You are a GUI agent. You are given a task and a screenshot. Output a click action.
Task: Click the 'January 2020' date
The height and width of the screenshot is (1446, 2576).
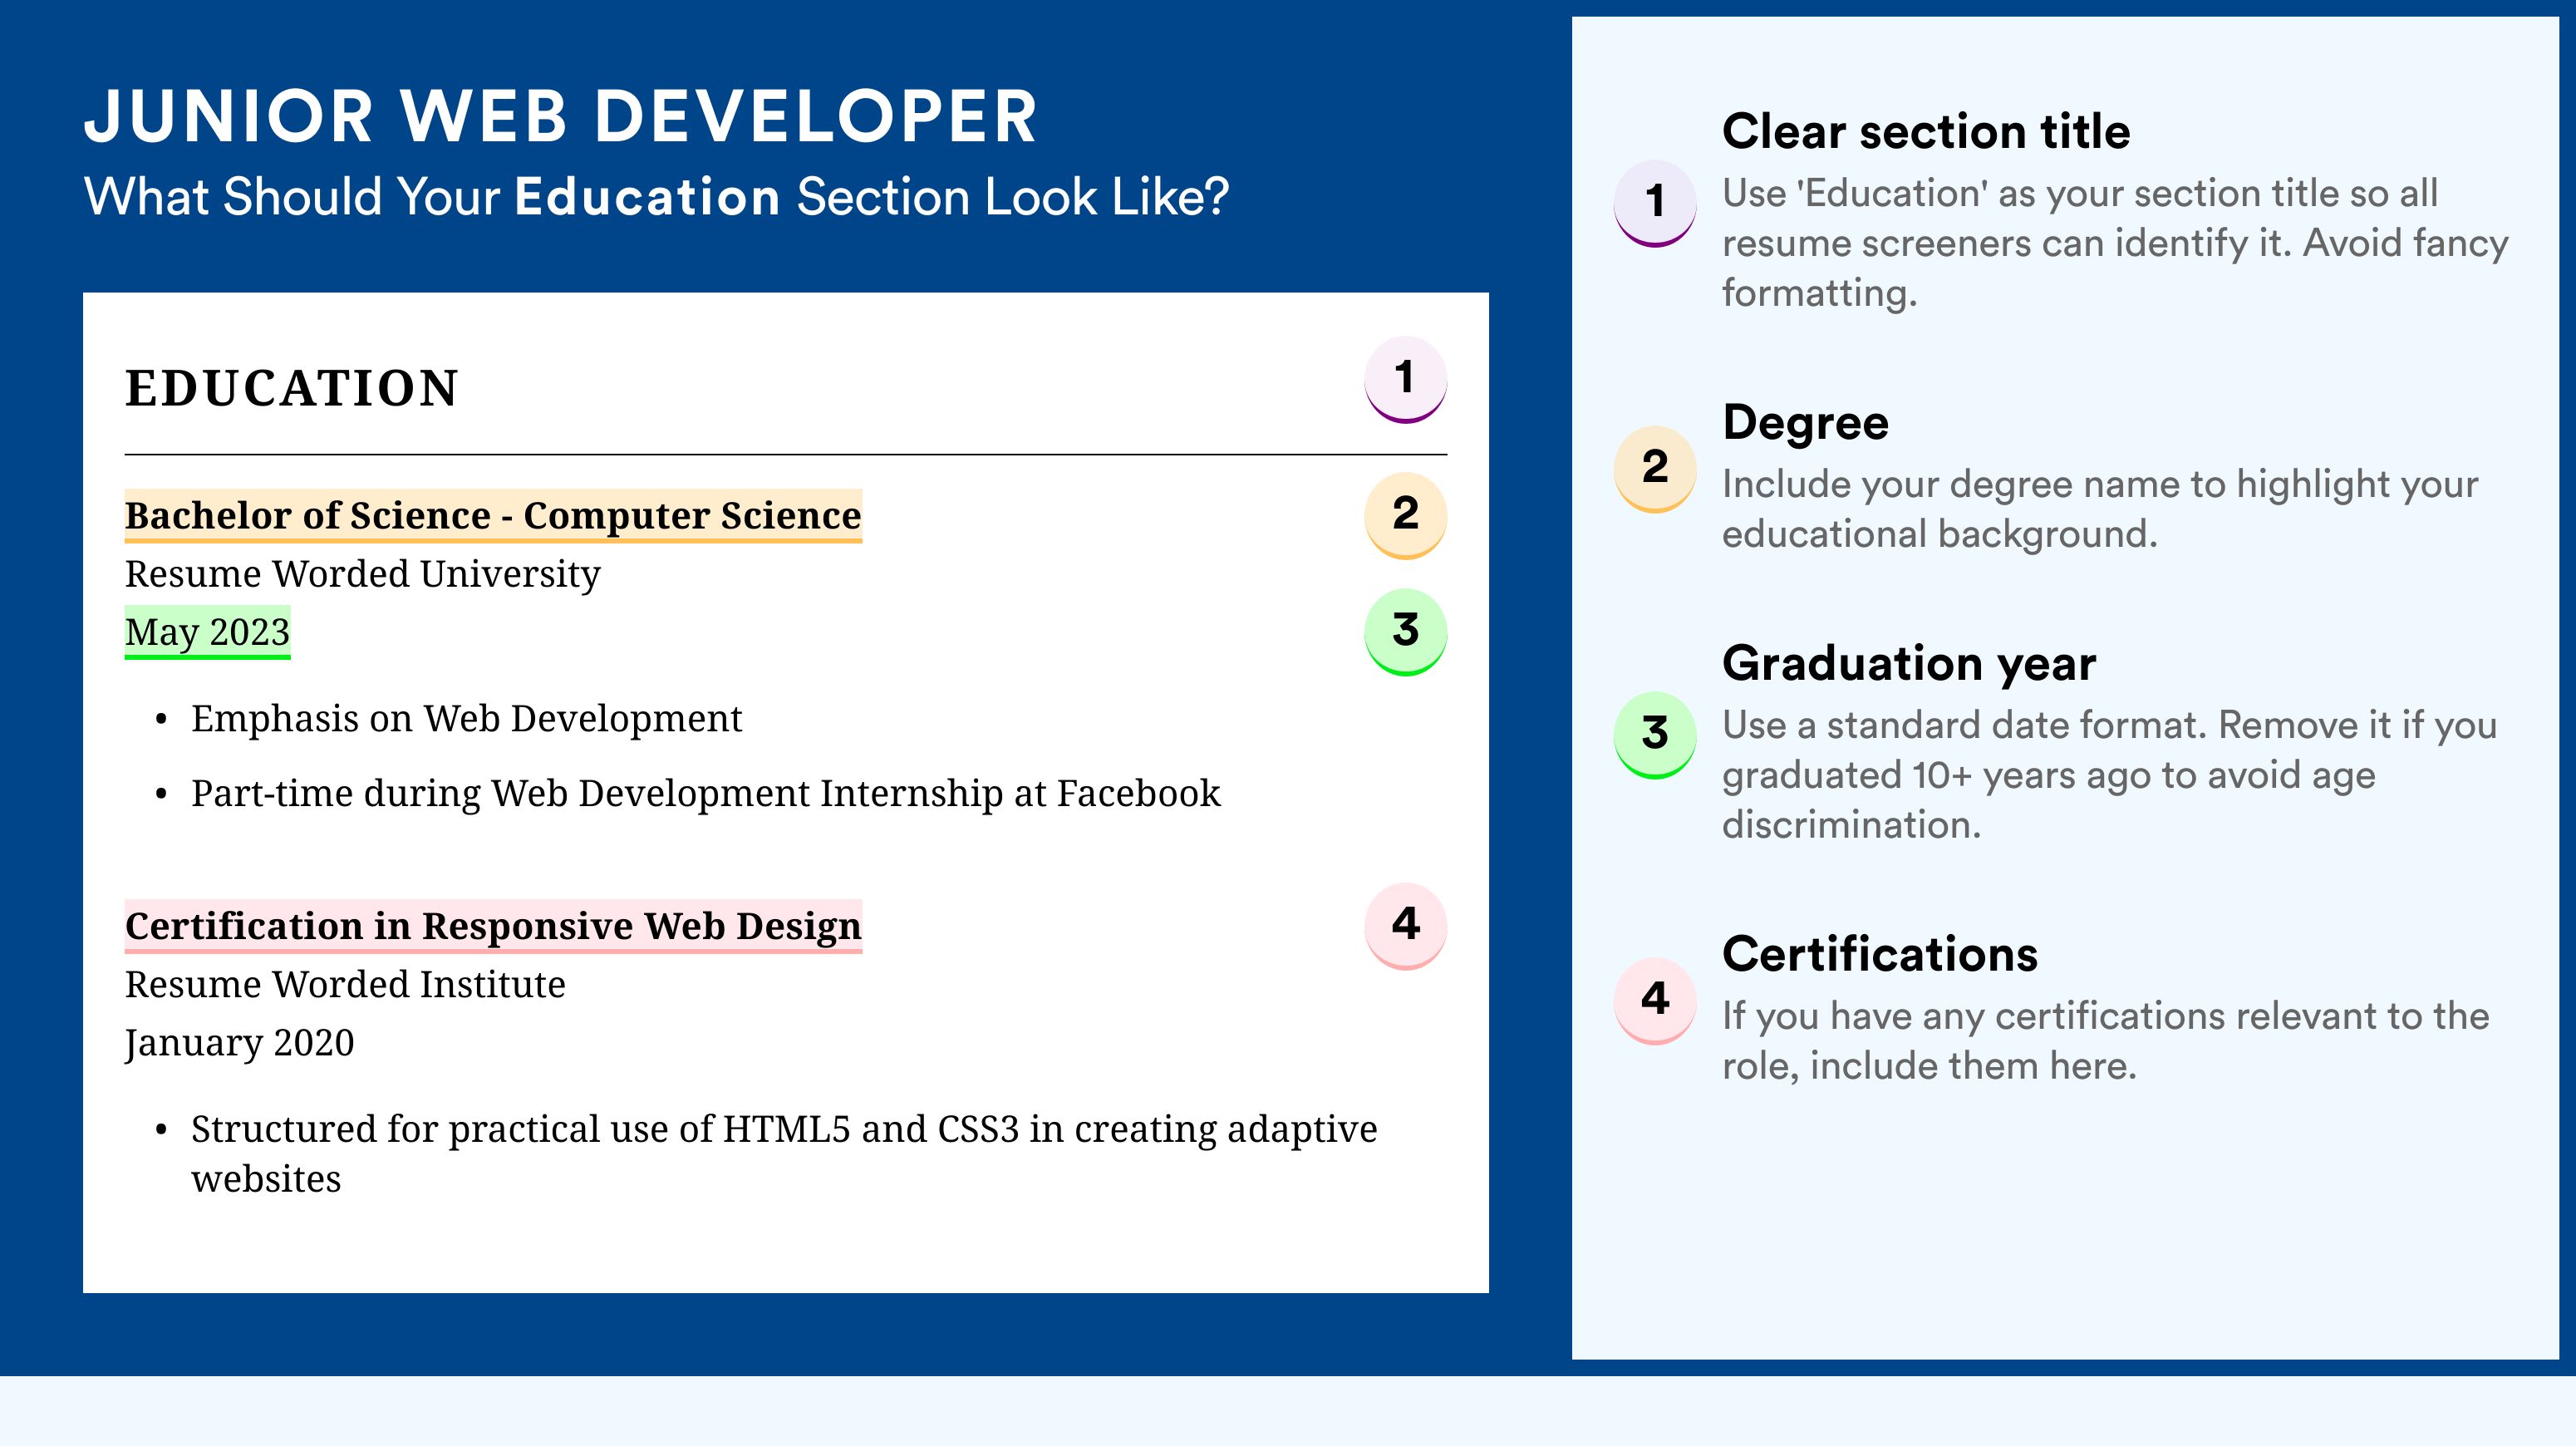pyautogui.click(x=239, y=1043)
